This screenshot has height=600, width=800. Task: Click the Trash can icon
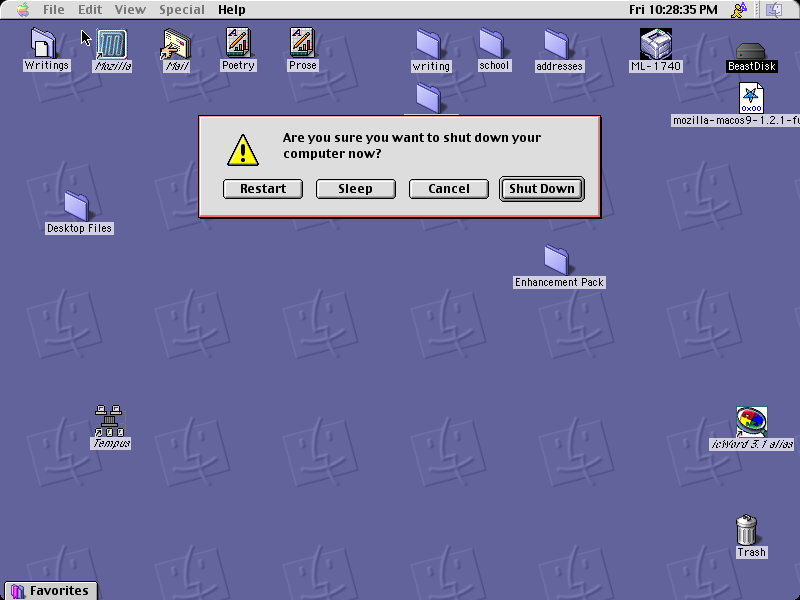(x=746, y=530)
